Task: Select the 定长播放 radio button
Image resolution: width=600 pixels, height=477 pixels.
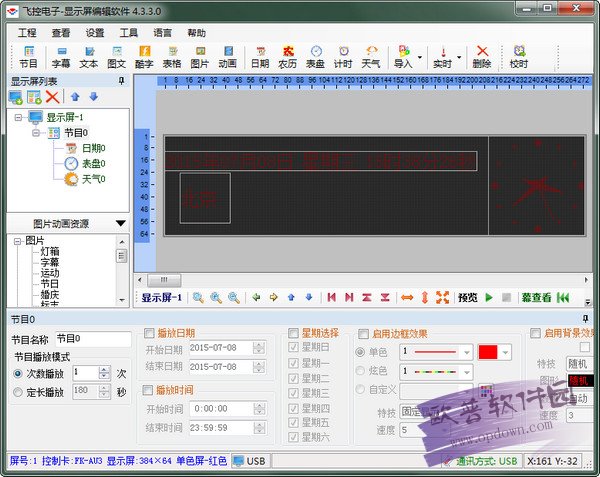Action: [18, 392]
